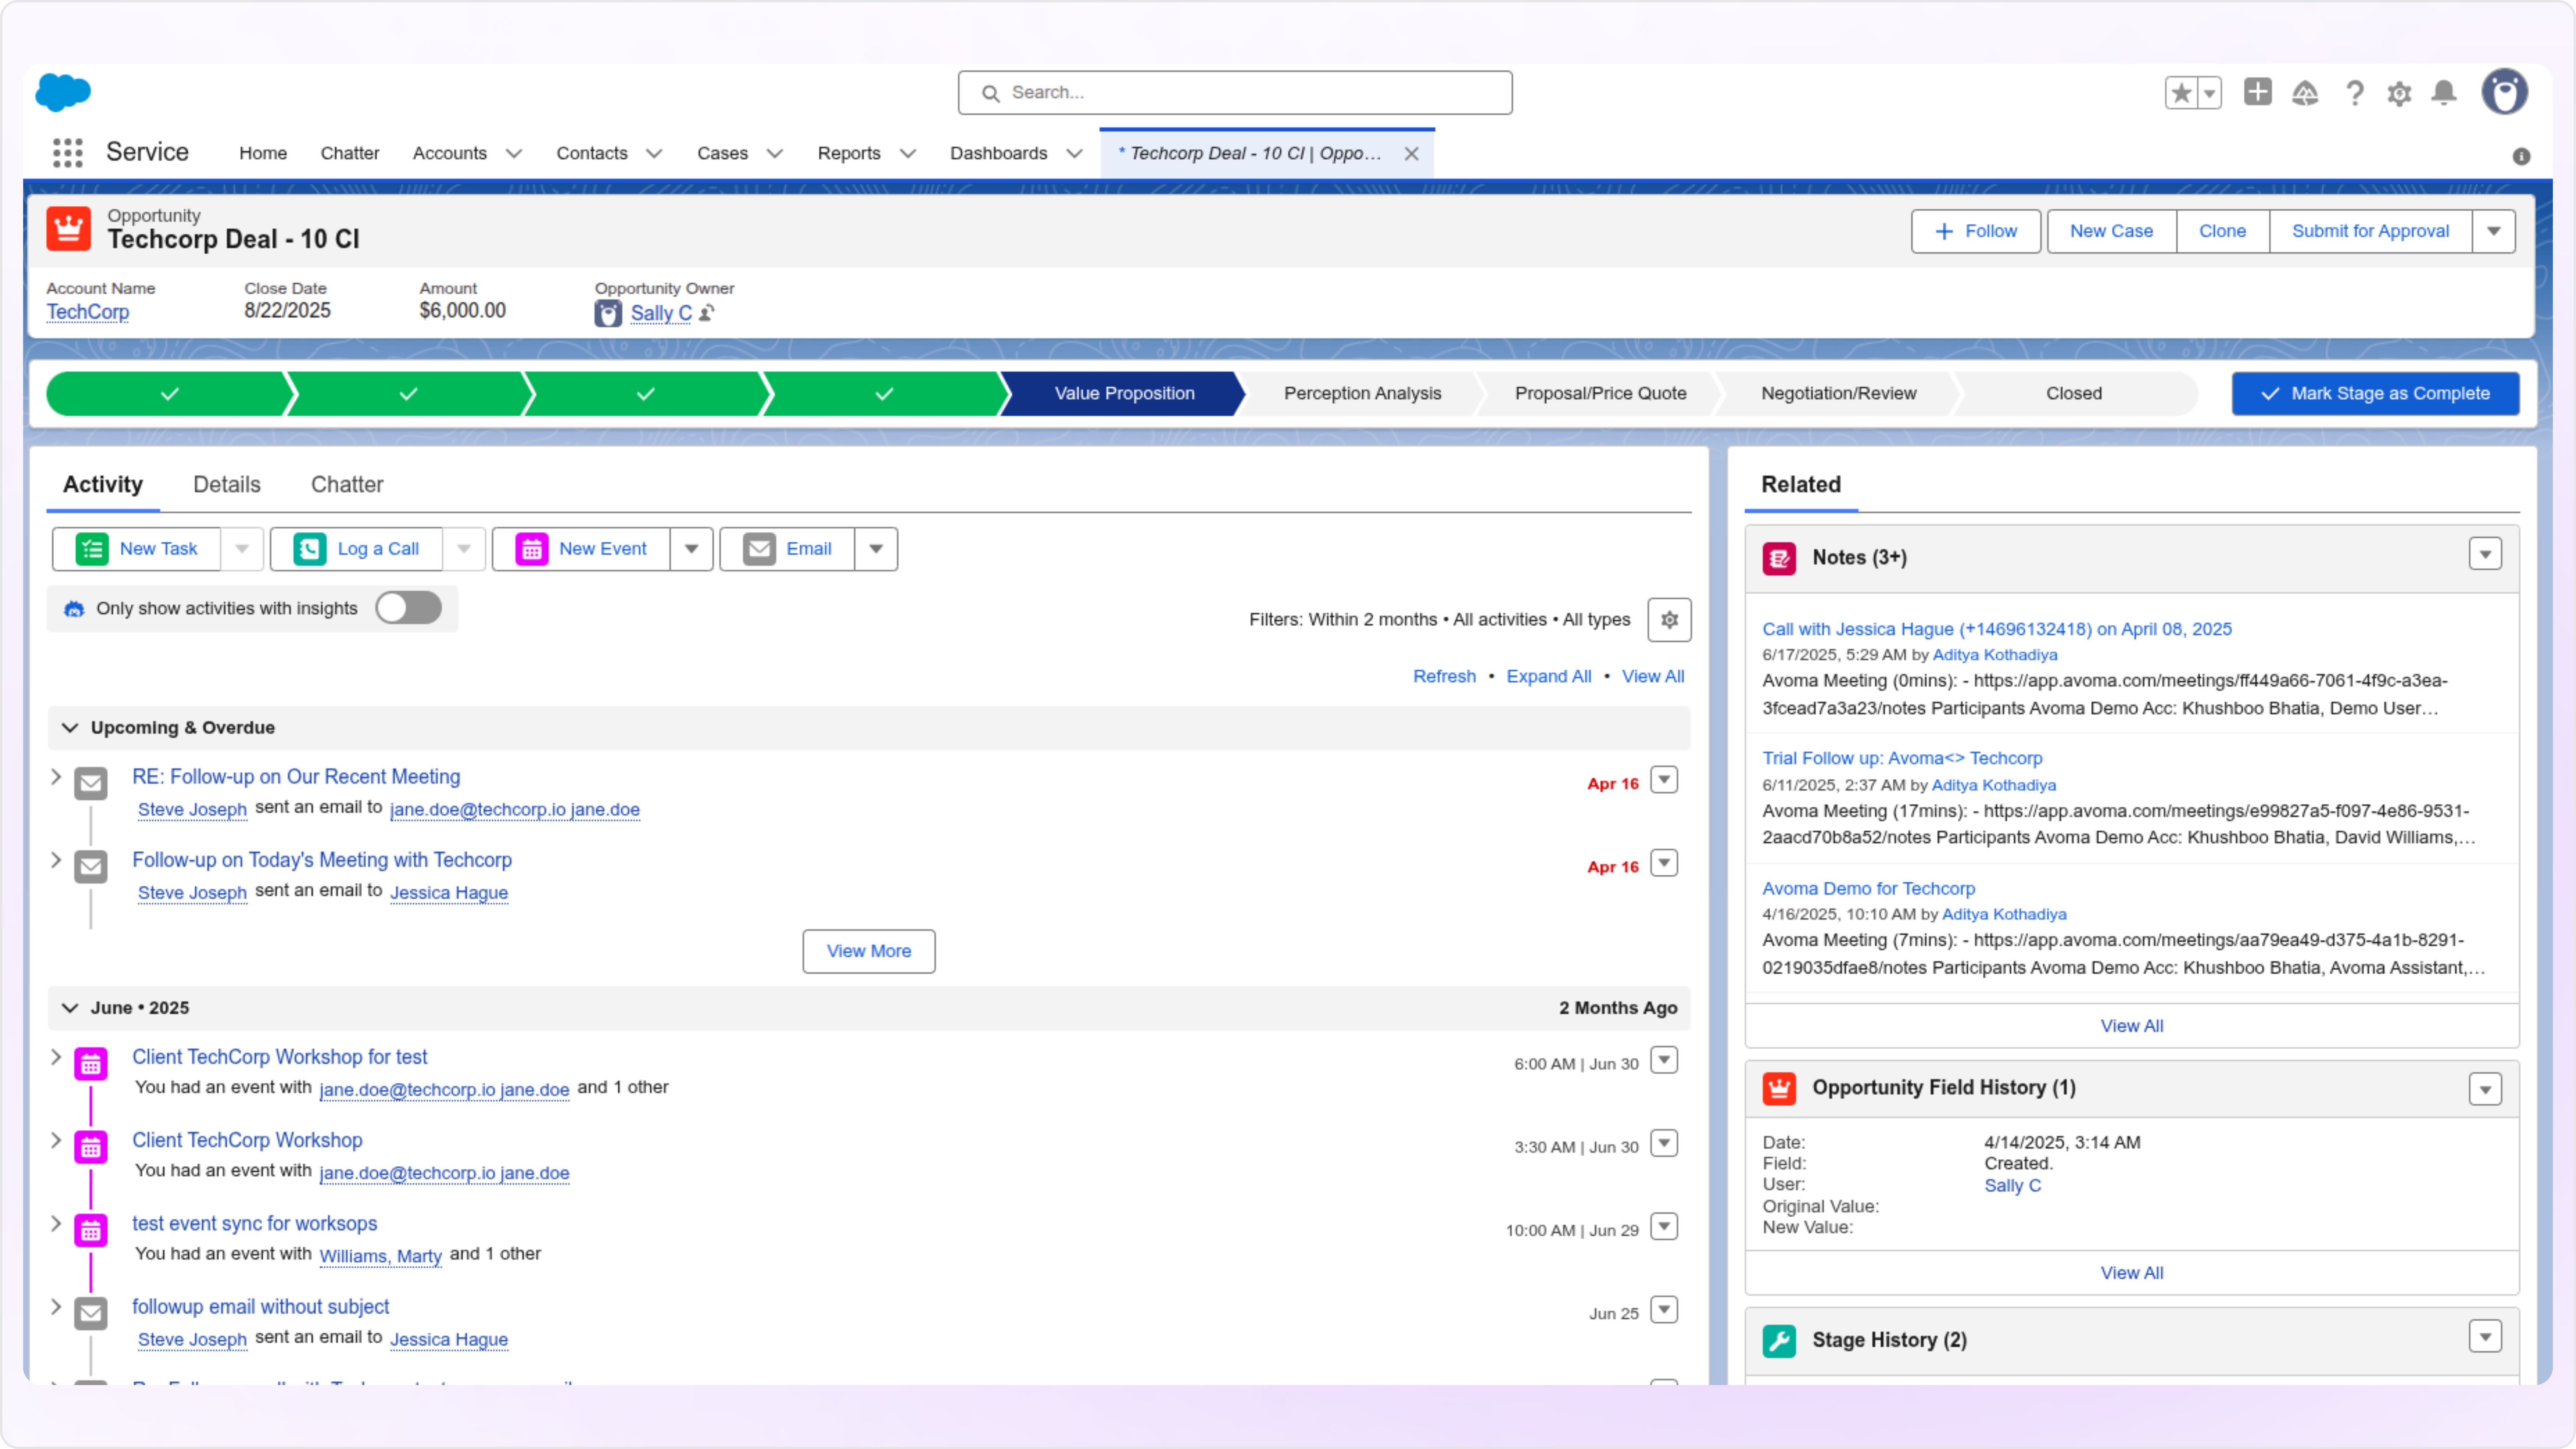Viewport: 2576px width, 1449px height.
Task: Open the Trailhead guidance icon
Action: (2305, 93)
